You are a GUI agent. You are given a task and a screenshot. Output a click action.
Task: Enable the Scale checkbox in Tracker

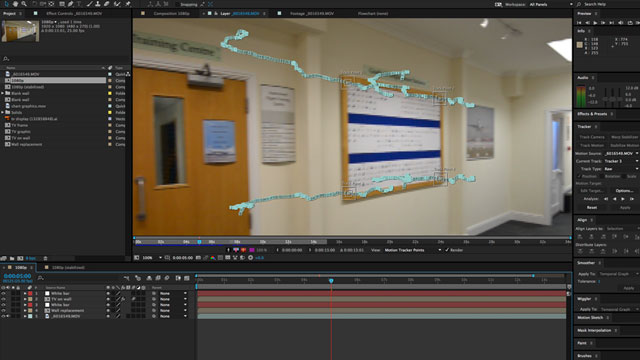(x=624, y=176)
